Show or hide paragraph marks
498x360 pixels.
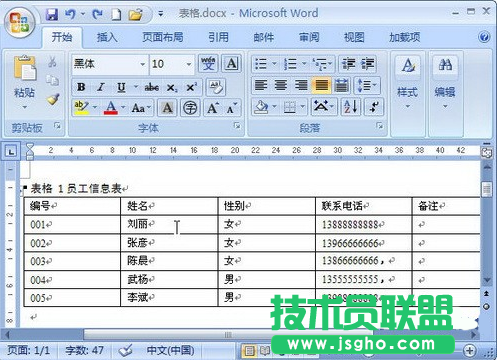click(x=374, y=107)
